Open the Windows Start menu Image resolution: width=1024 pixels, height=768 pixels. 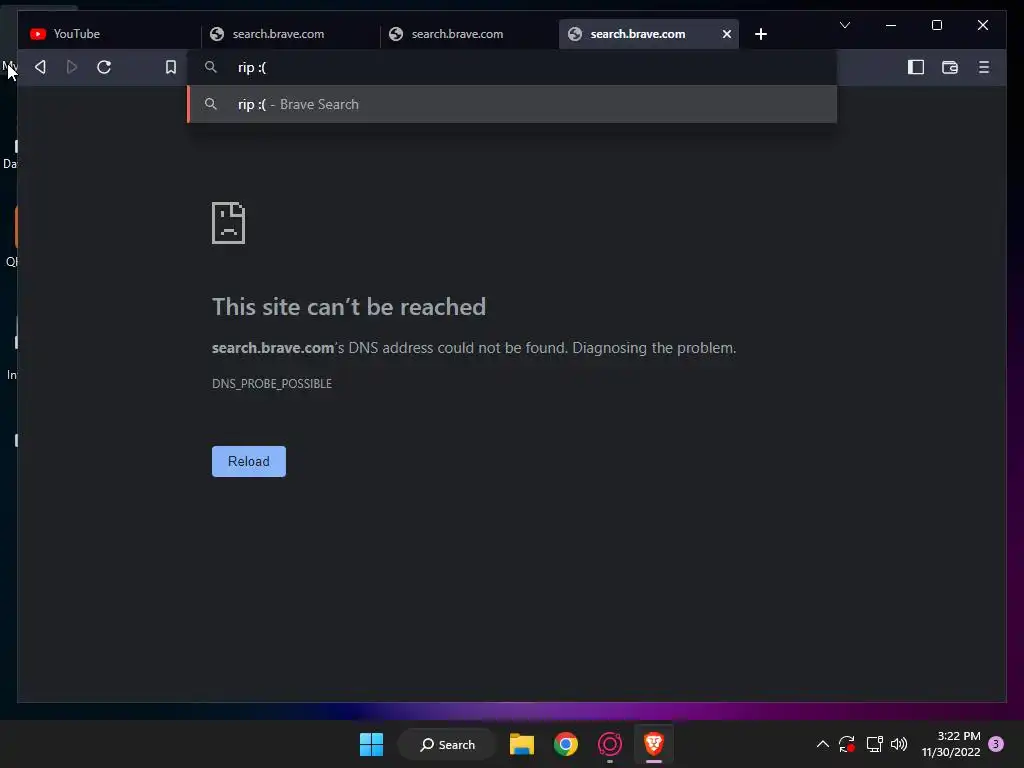(x=372, y=744)
